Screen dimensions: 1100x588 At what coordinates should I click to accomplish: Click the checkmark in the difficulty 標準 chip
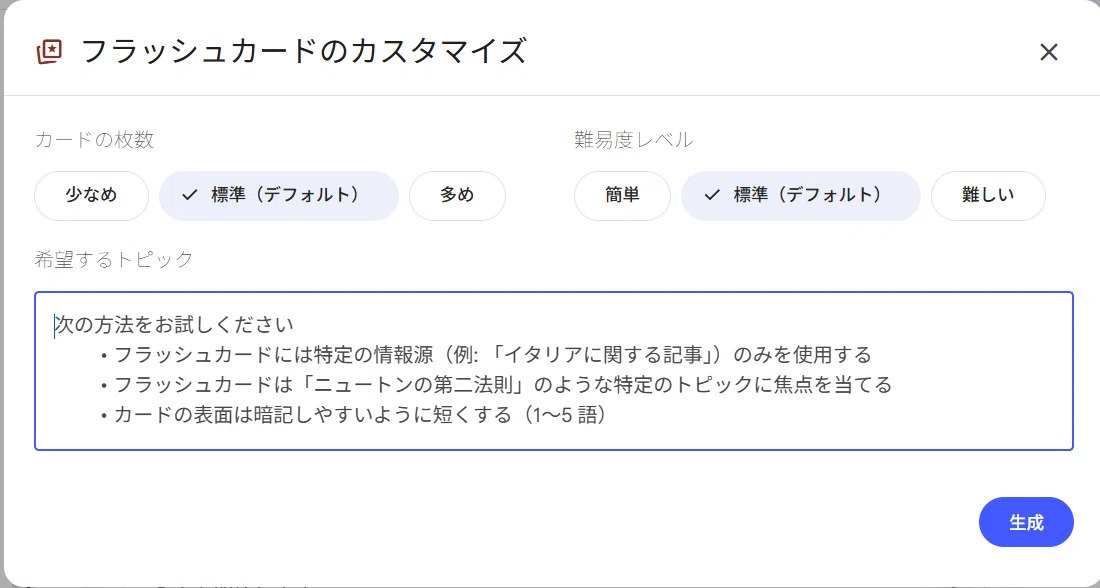point(711,196)
